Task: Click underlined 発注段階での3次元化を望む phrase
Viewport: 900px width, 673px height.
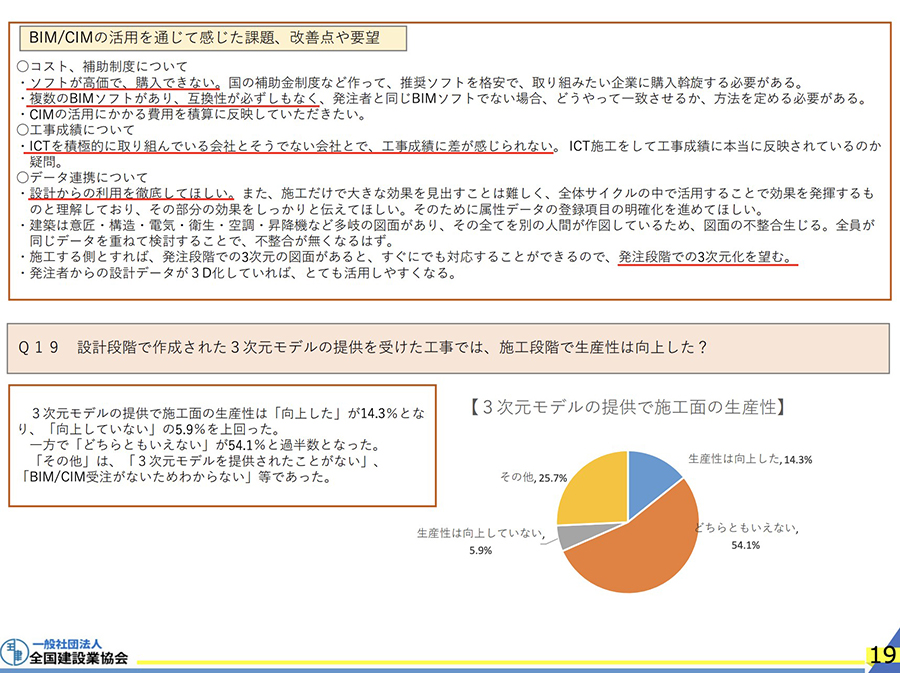Action: [x=706, y=256]
